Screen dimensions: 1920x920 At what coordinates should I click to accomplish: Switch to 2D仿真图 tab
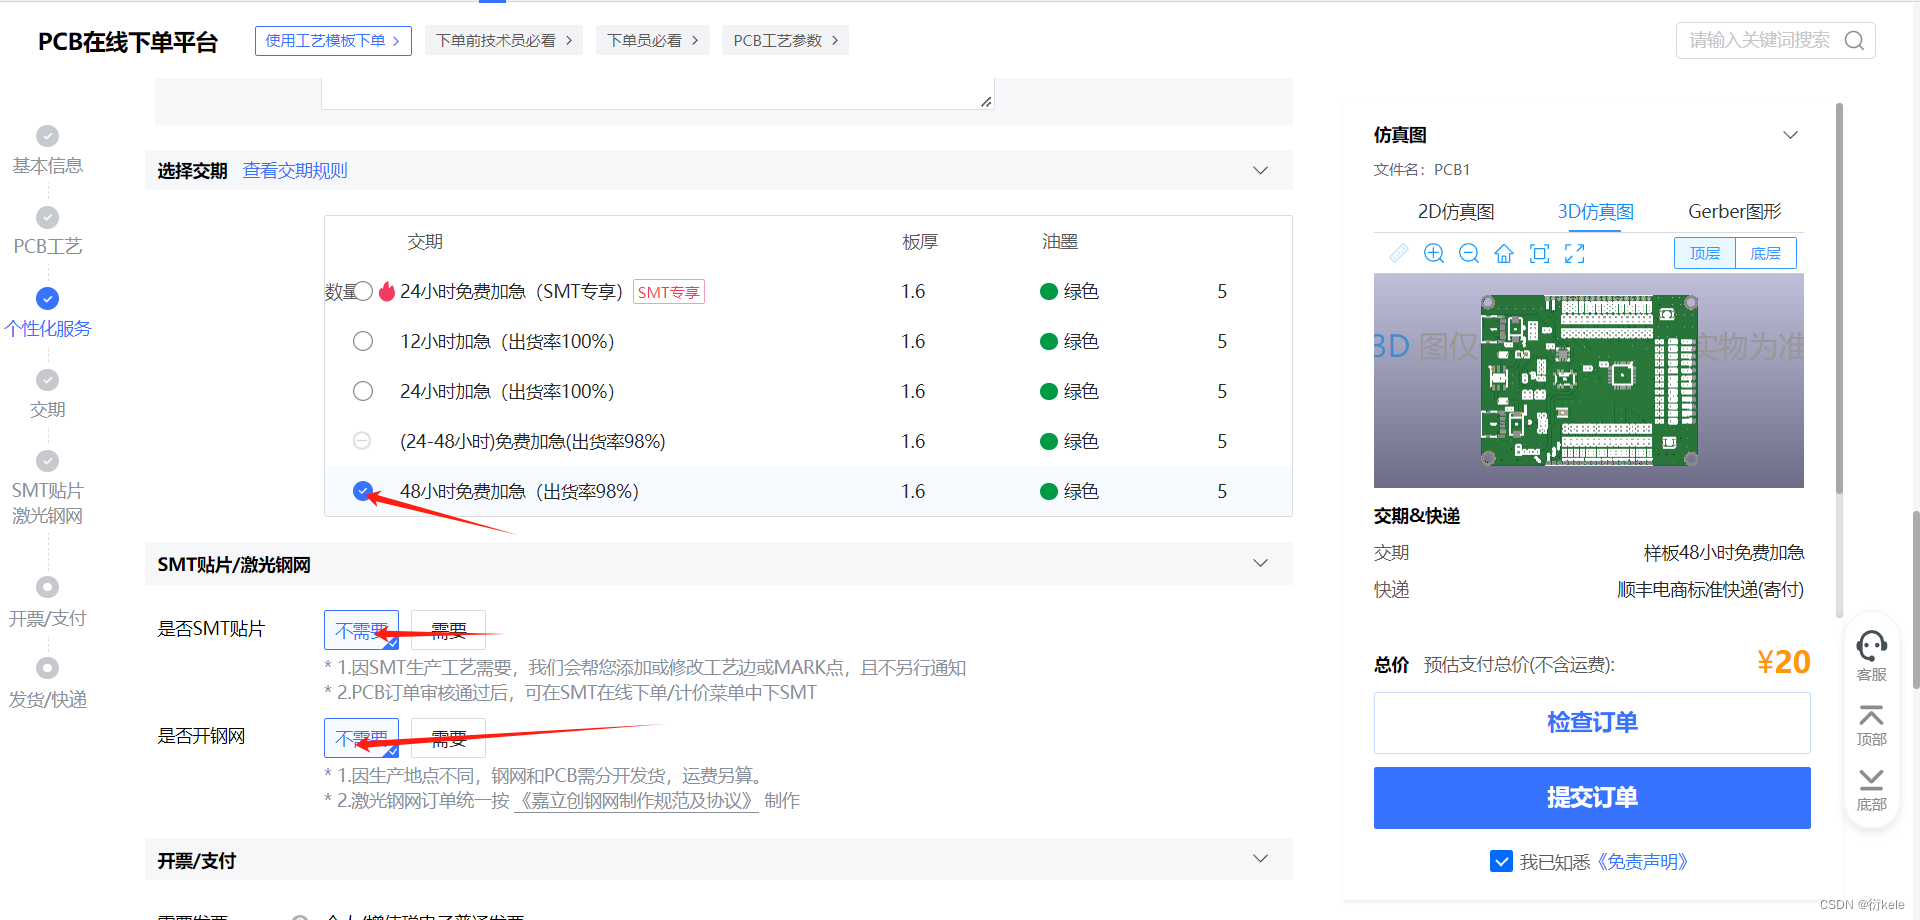coord(1456,211)
